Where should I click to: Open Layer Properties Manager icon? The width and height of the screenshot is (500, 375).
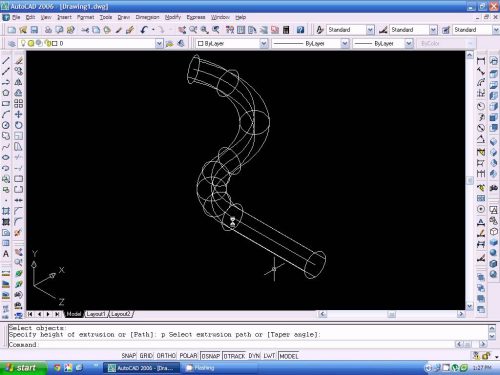click(12, 43)
